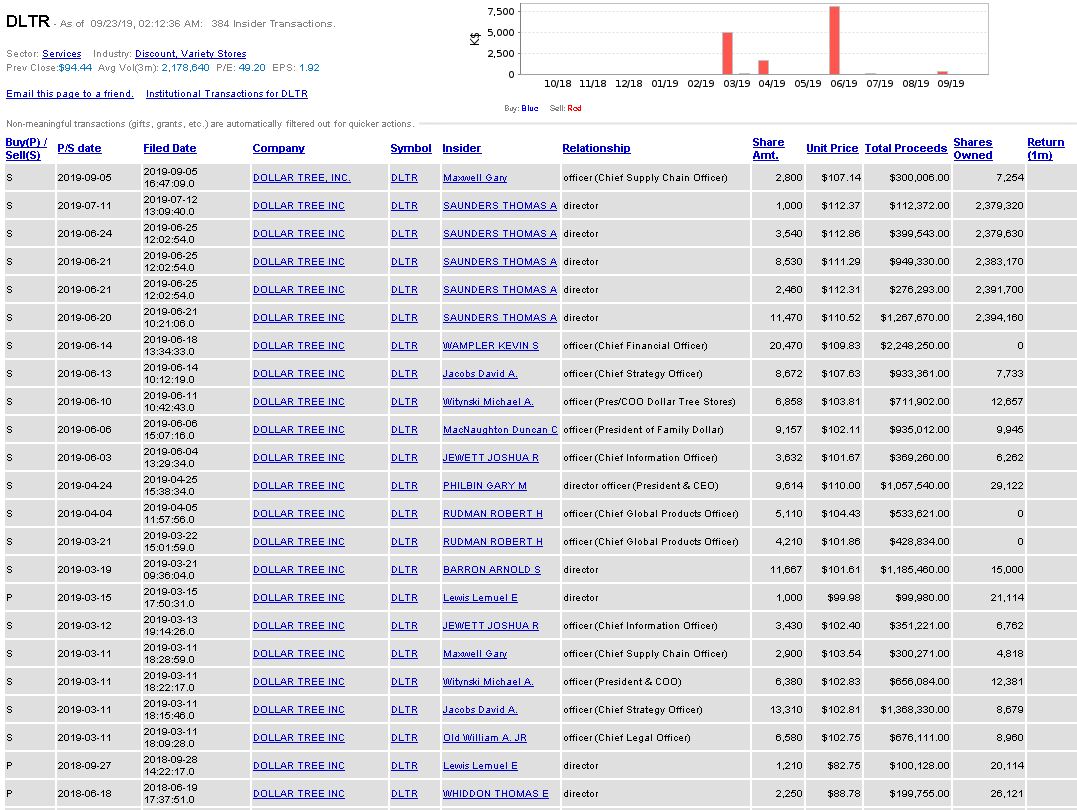Click DLTR symbol in PHILBIN GARY M row
The image size is (1077, 810).
point(404,486)
